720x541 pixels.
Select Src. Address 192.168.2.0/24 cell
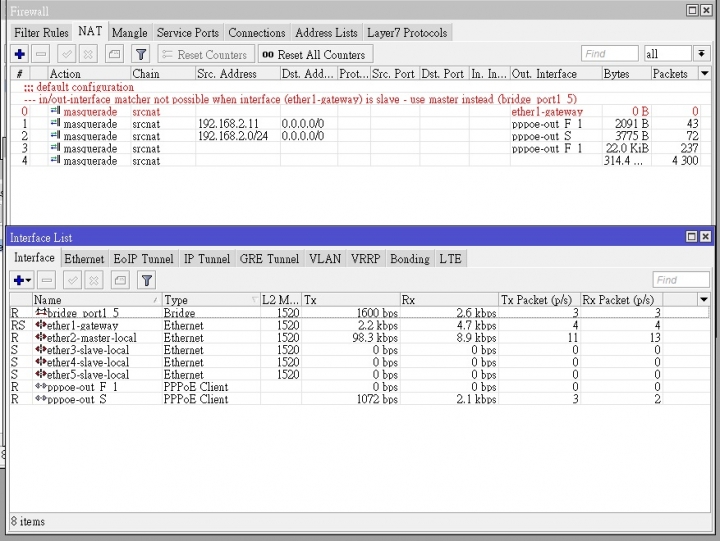pos(238,136)
